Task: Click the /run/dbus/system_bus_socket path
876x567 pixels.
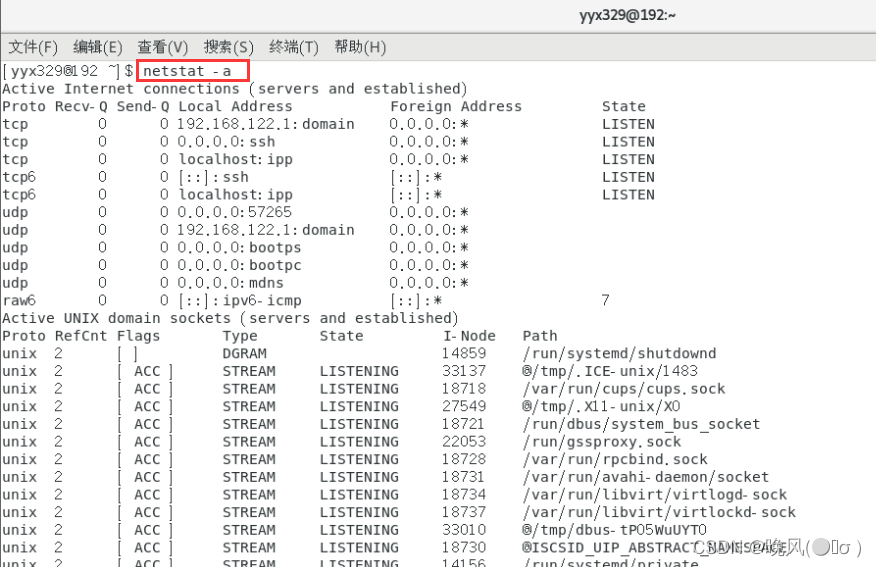Action: coord(641,424)
